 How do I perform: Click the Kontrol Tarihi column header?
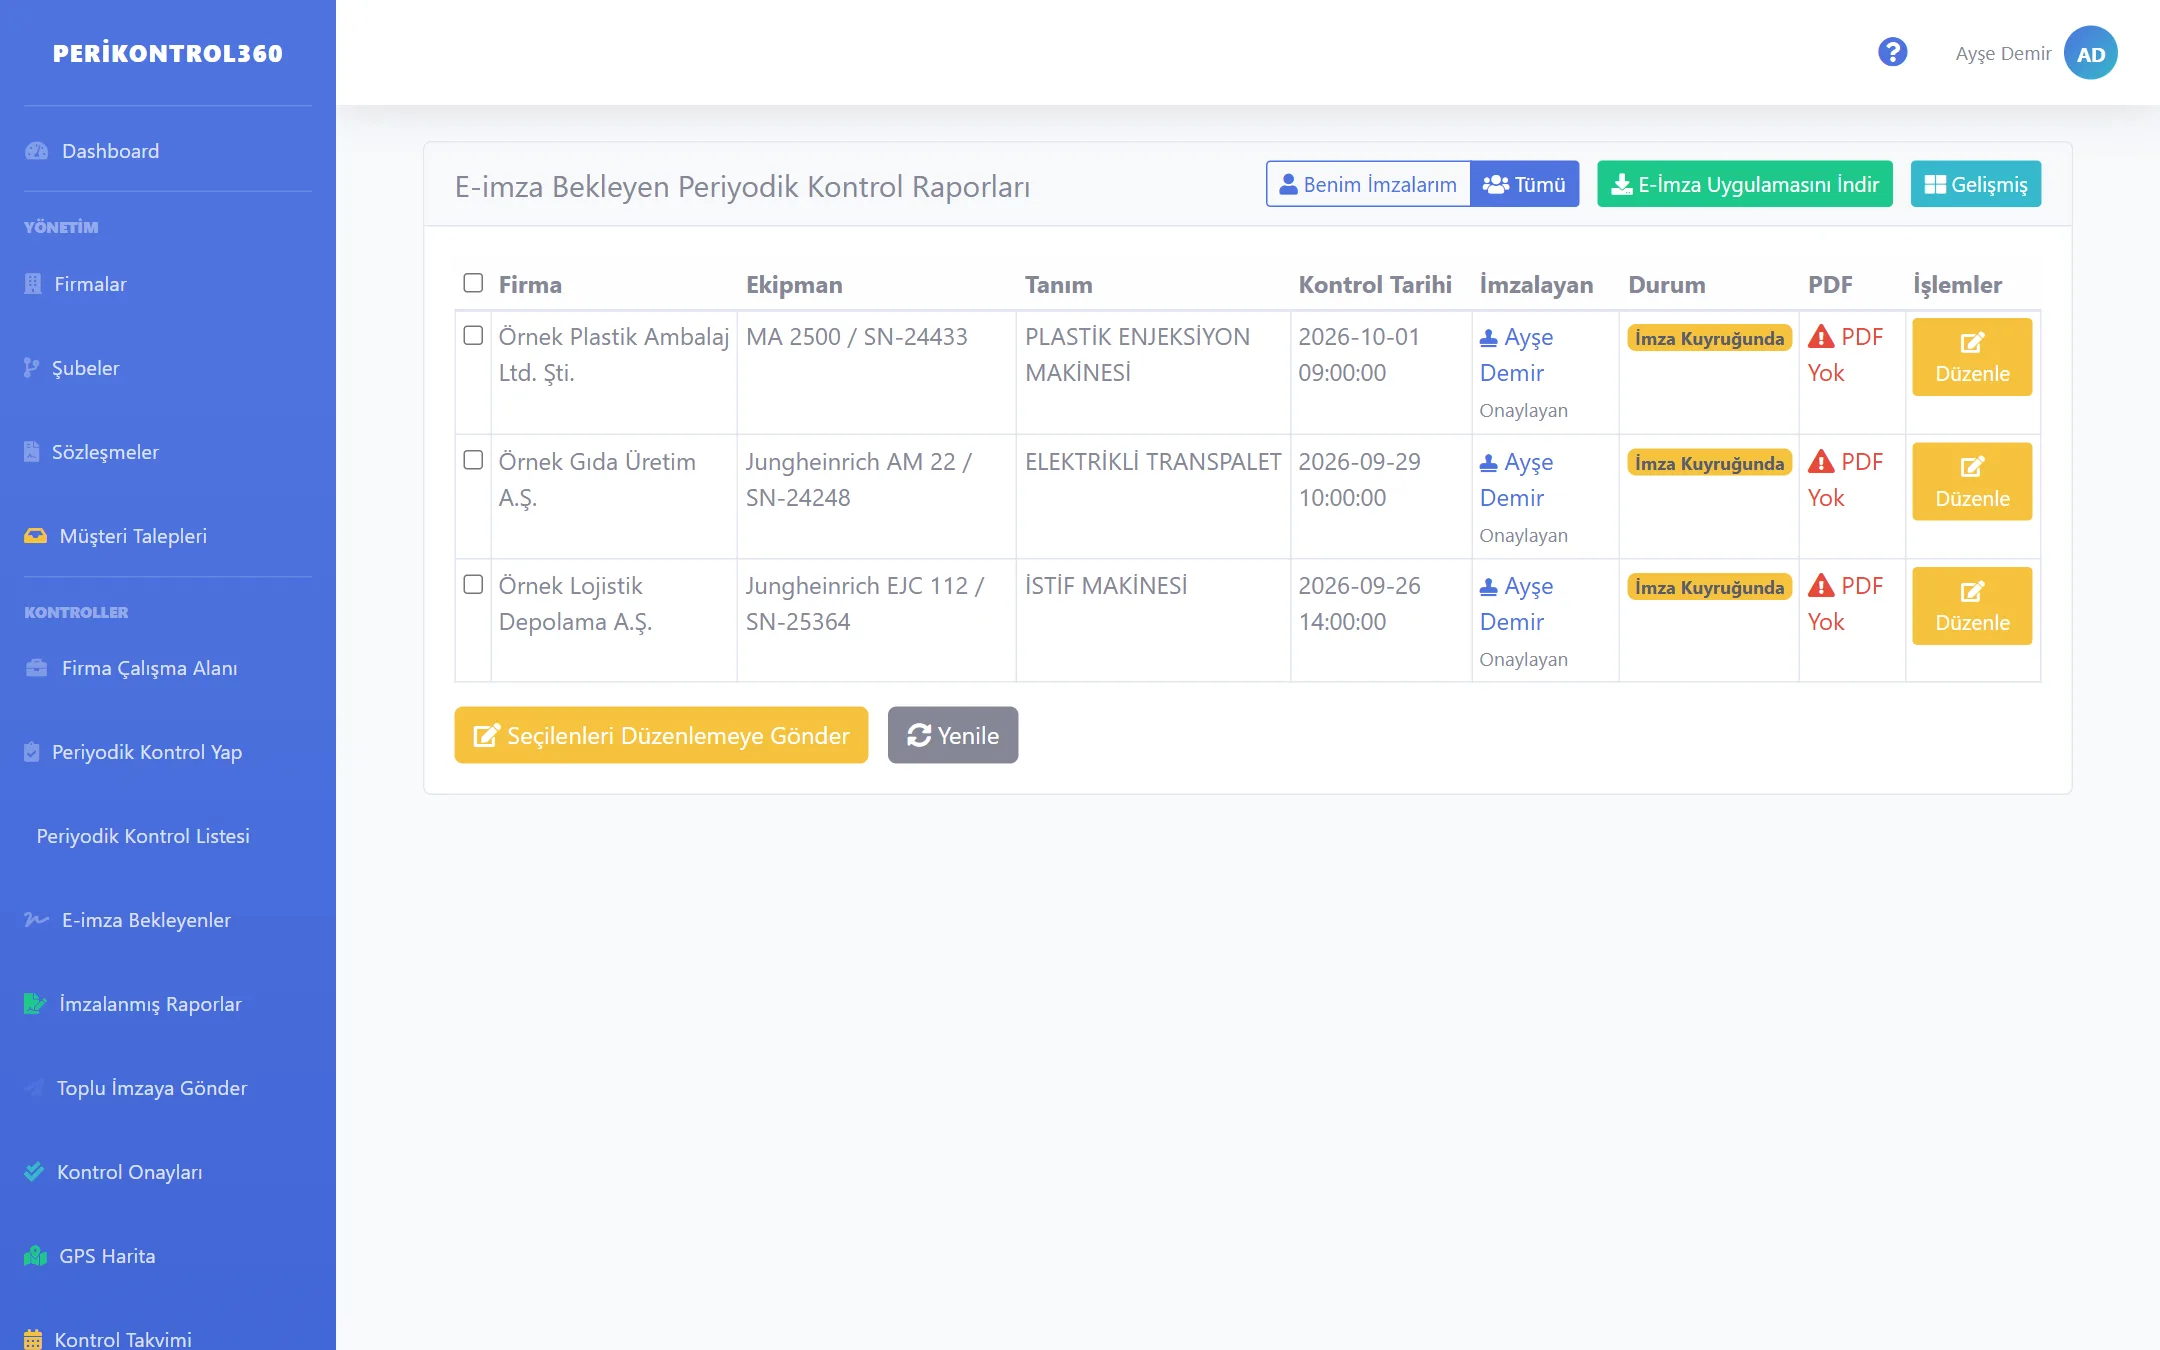pyautogui.click(x=1375, y=285)
